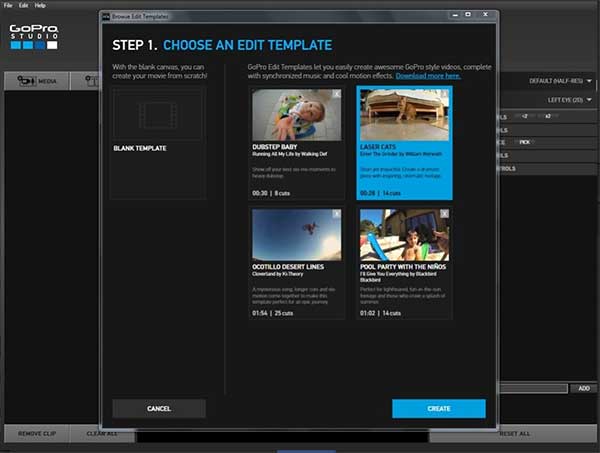Cancel the template selection dialog
This screenshot has width=600, height=453.
[x=159, y=408]
